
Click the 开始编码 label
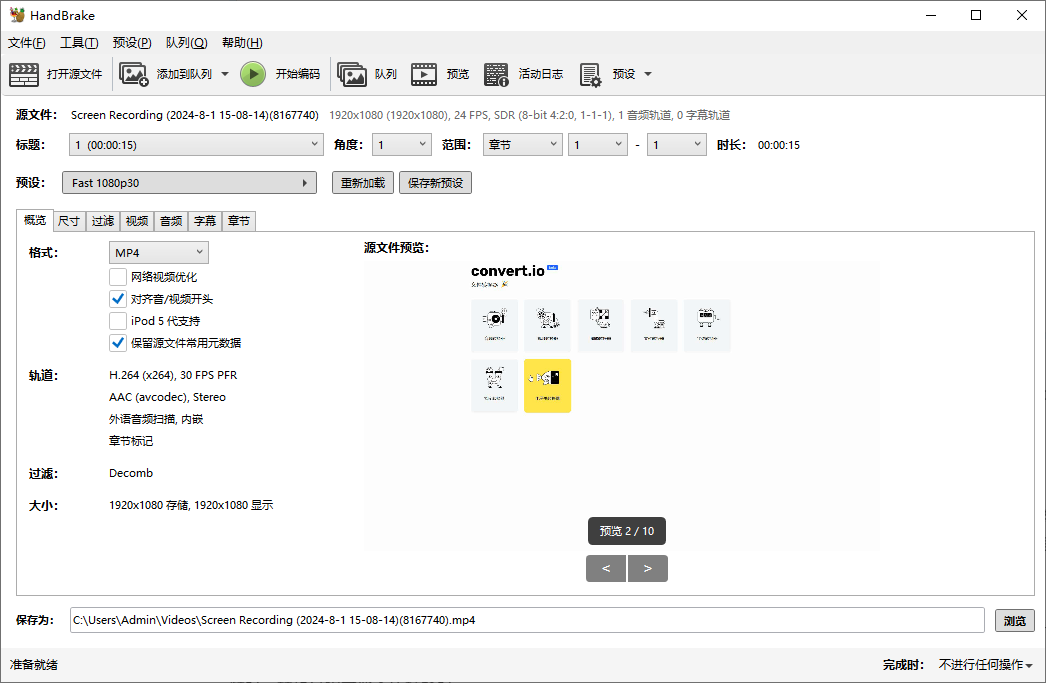coord(298,74)
